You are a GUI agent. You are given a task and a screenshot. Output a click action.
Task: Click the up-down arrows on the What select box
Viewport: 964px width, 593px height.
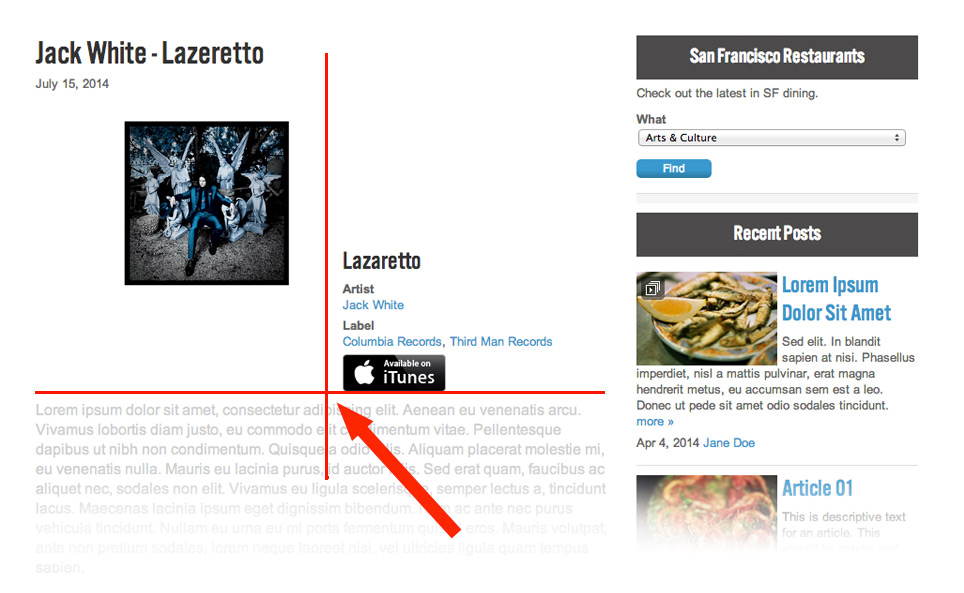(x=897, y=138)
